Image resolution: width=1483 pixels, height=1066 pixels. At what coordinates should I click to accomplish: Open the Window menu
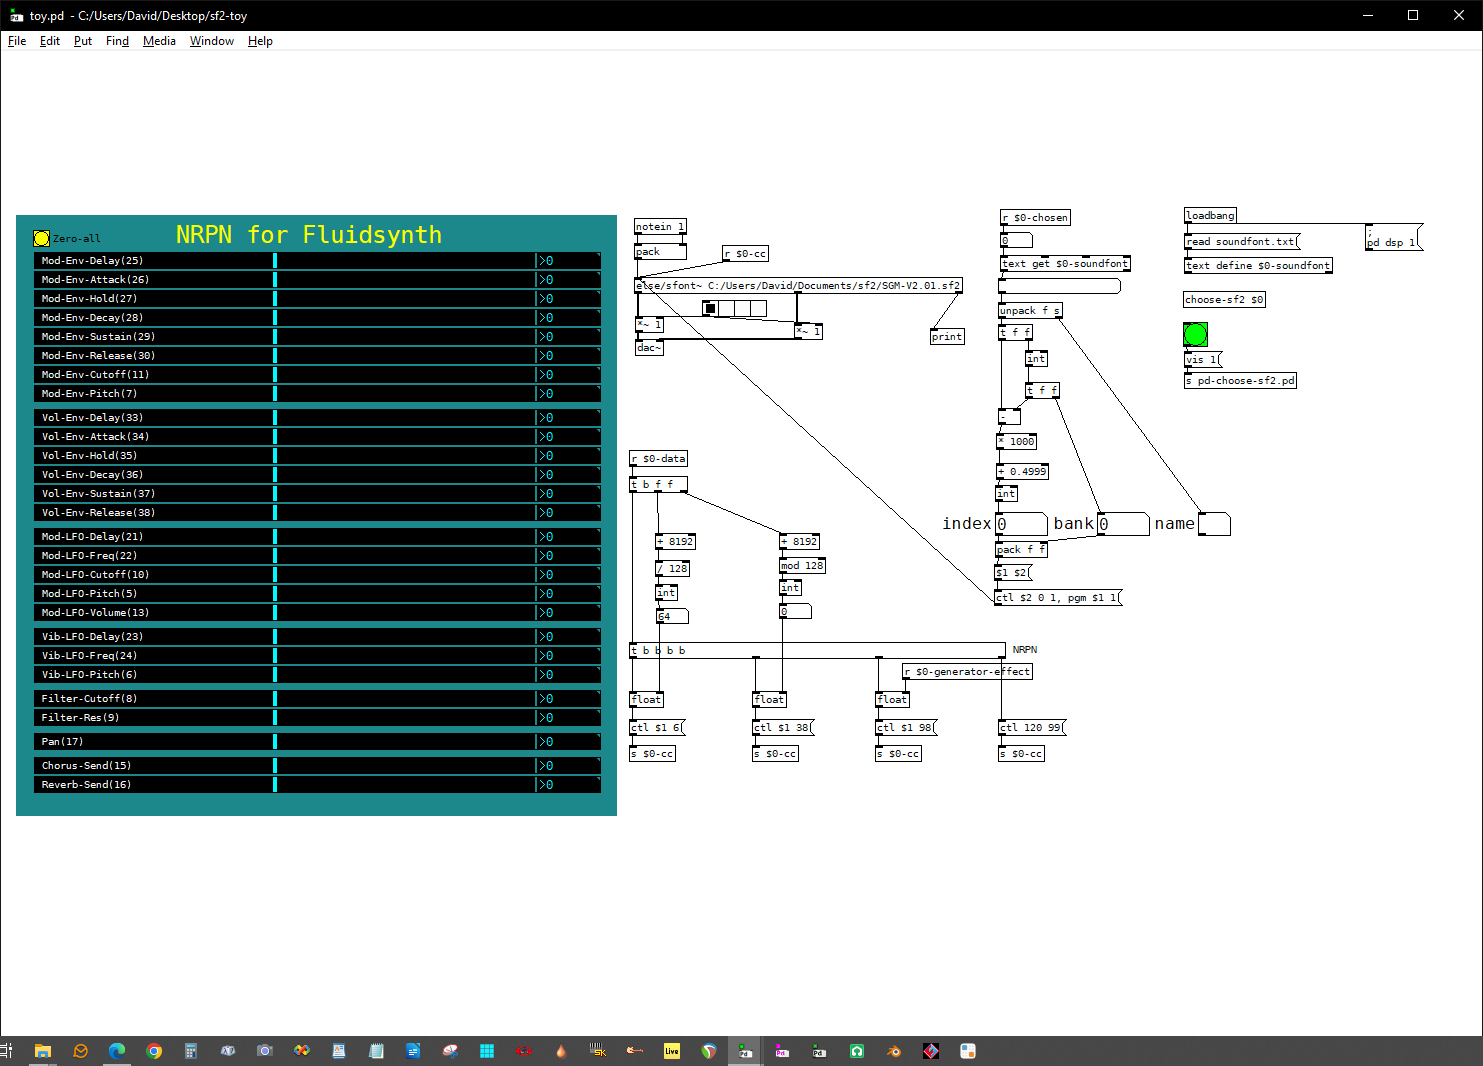tap(212, 41)
